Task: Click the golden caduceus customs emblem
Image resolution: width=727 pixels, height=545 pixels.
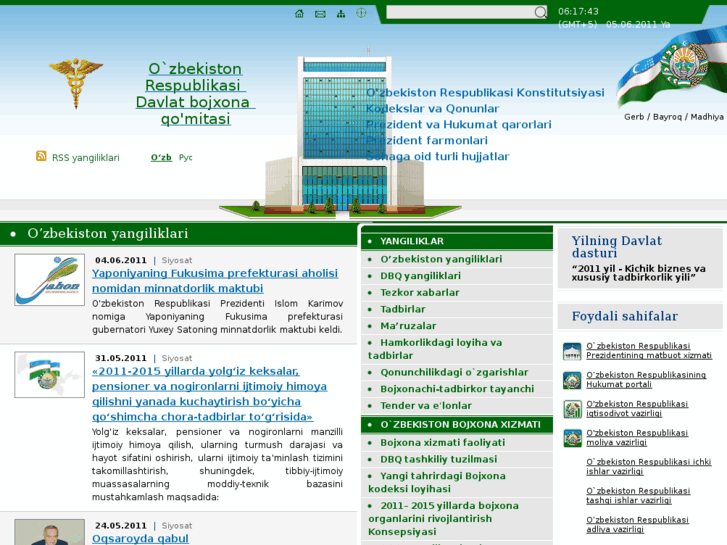Action: click(76, 83)
